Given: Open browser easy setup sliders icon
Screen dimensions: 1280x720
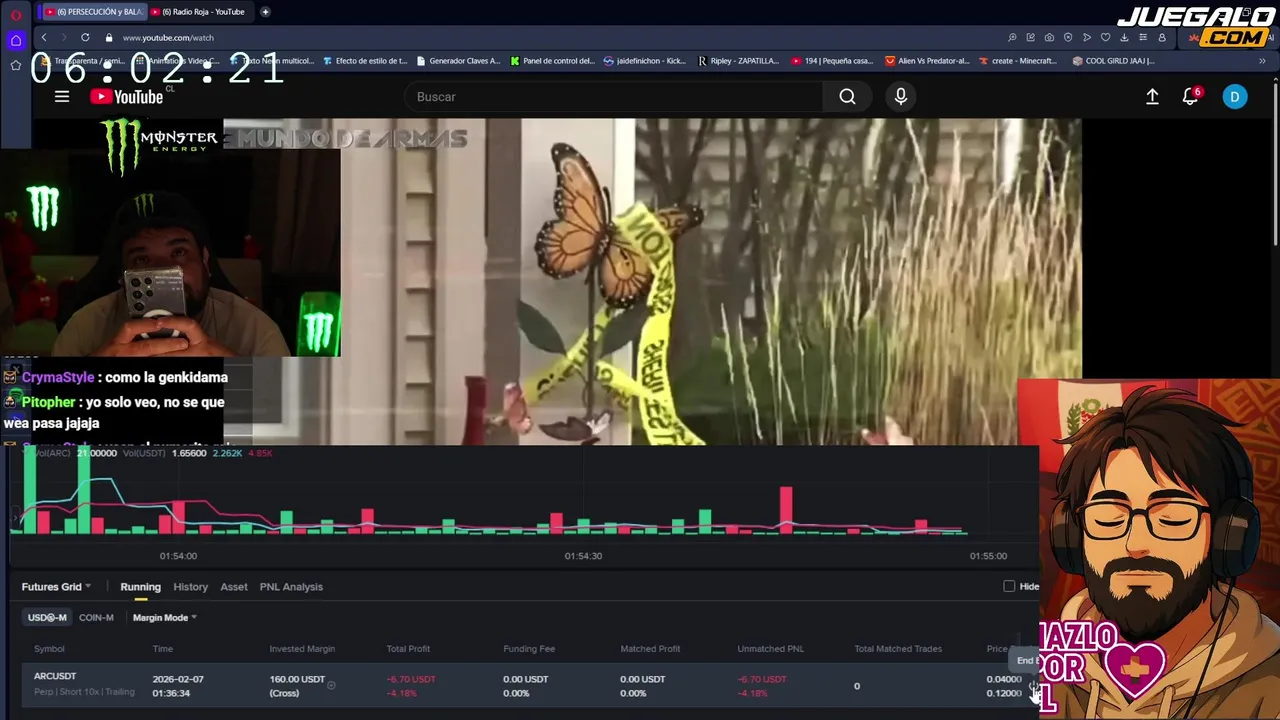Looking at the screenshot, I should click(x=1143, y=37).
